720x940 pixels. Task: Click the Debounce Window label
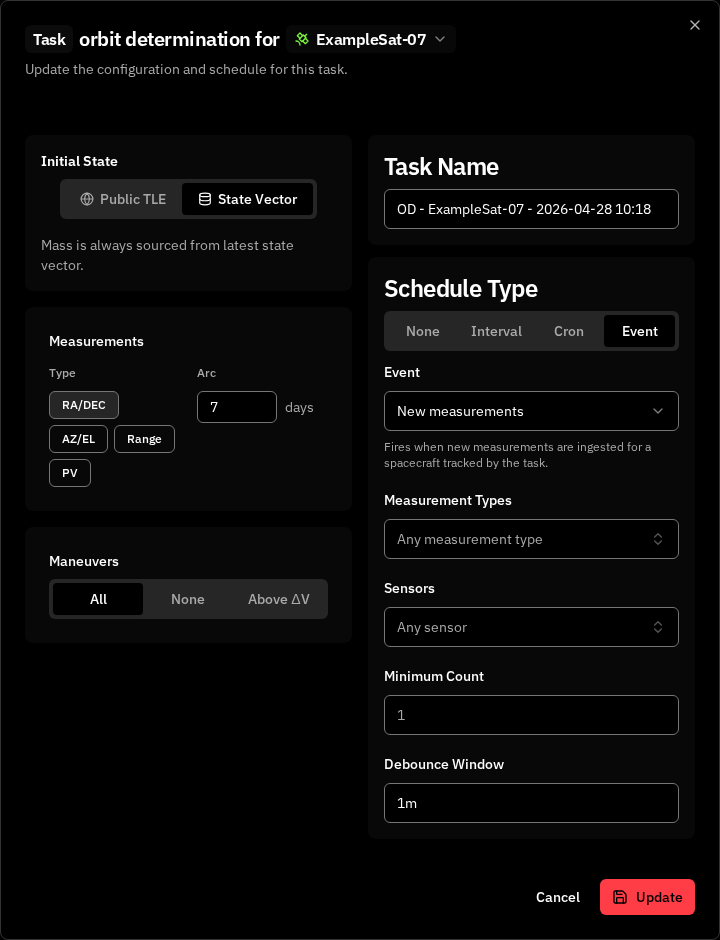coord(444,764)
